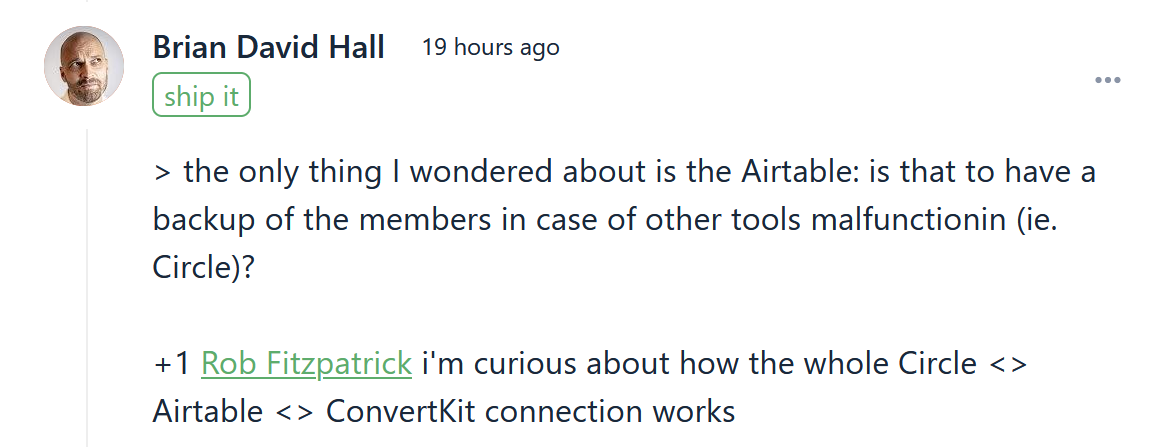Click the "19 hours ago" timestamp
1171x447 pixels.
(490, 47)
